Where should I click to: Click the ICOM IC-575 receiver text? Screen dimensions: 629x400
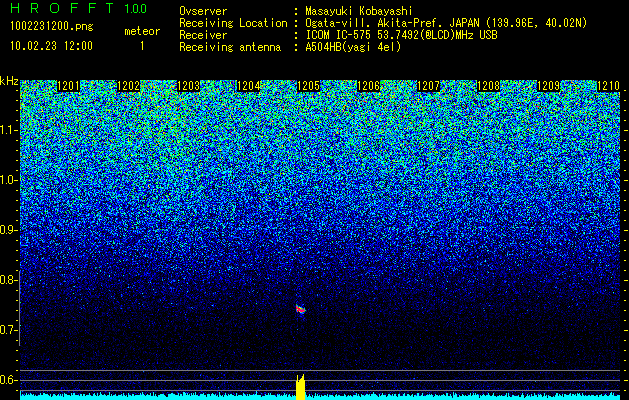[x=401, y=35]
